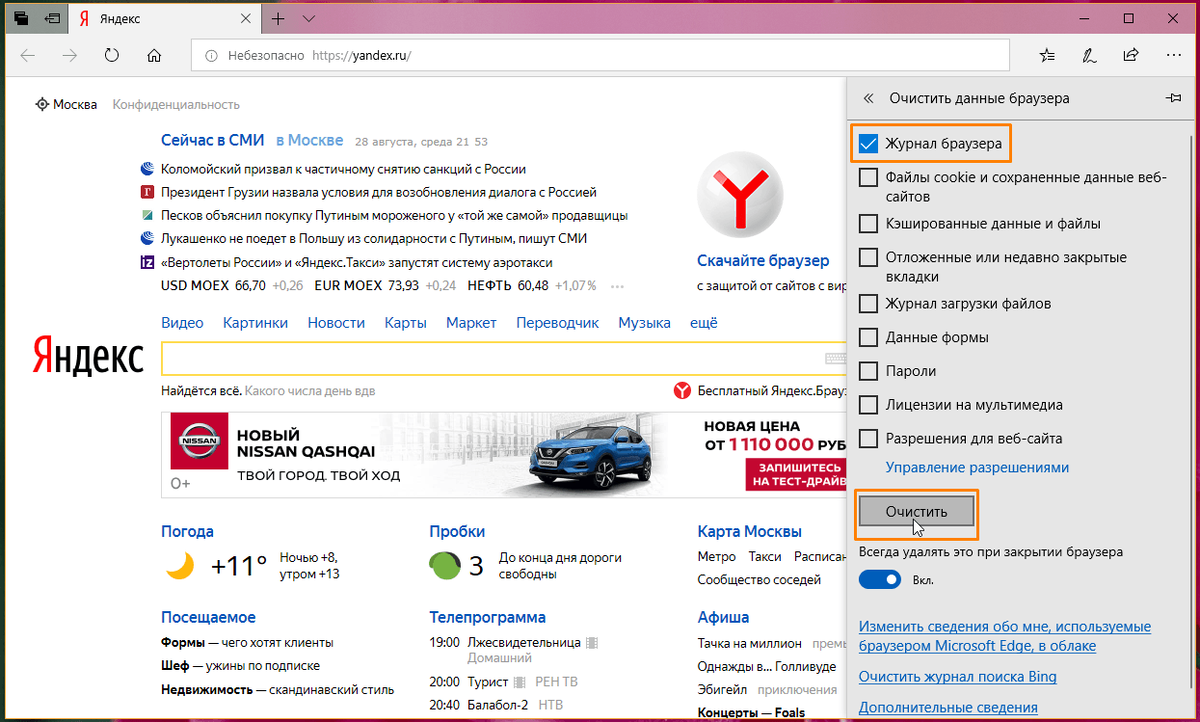Open в Москве news link
The image size is (1200, 722).
pyautogui.click(x=310, y=140)
